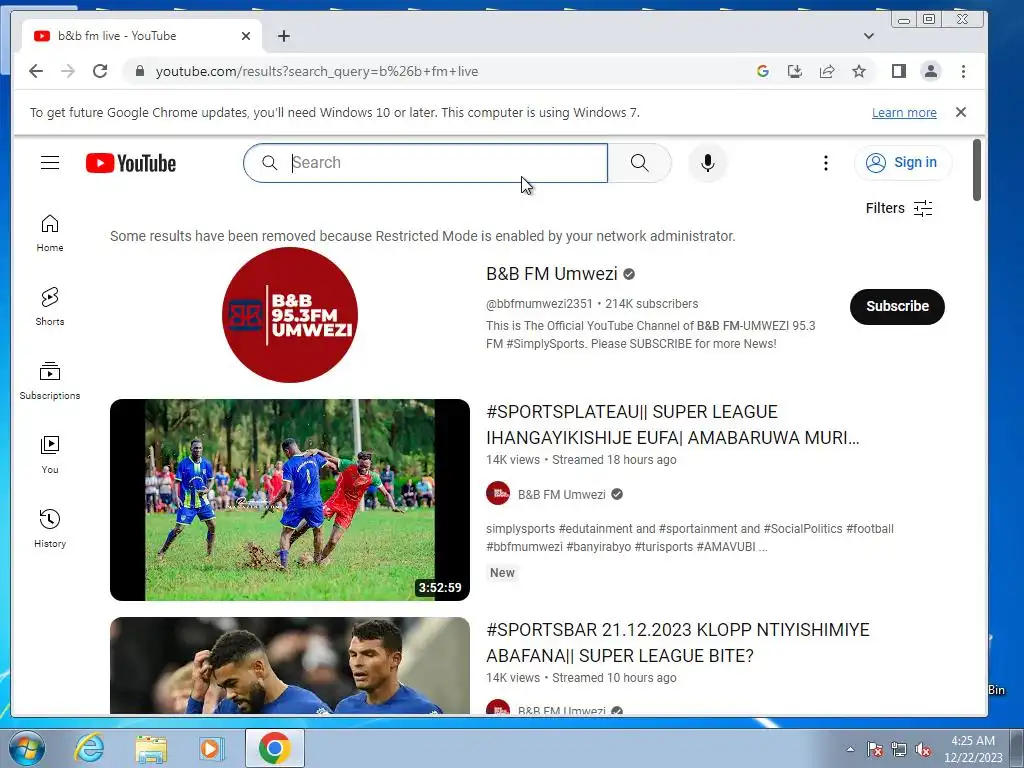The width and height of the screenshot is (1024, 768).
Task: Launch Internet Explorer from taskbar
Action: click(x=89, y=748)
